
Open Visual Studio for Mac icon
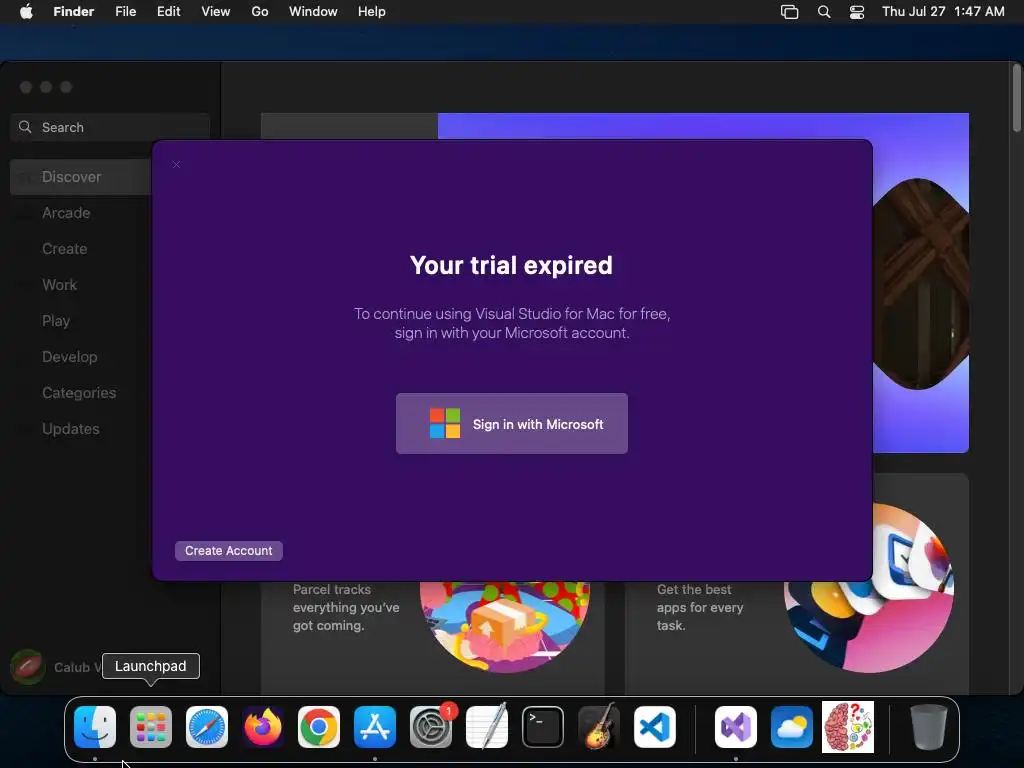tap(736, 727)
